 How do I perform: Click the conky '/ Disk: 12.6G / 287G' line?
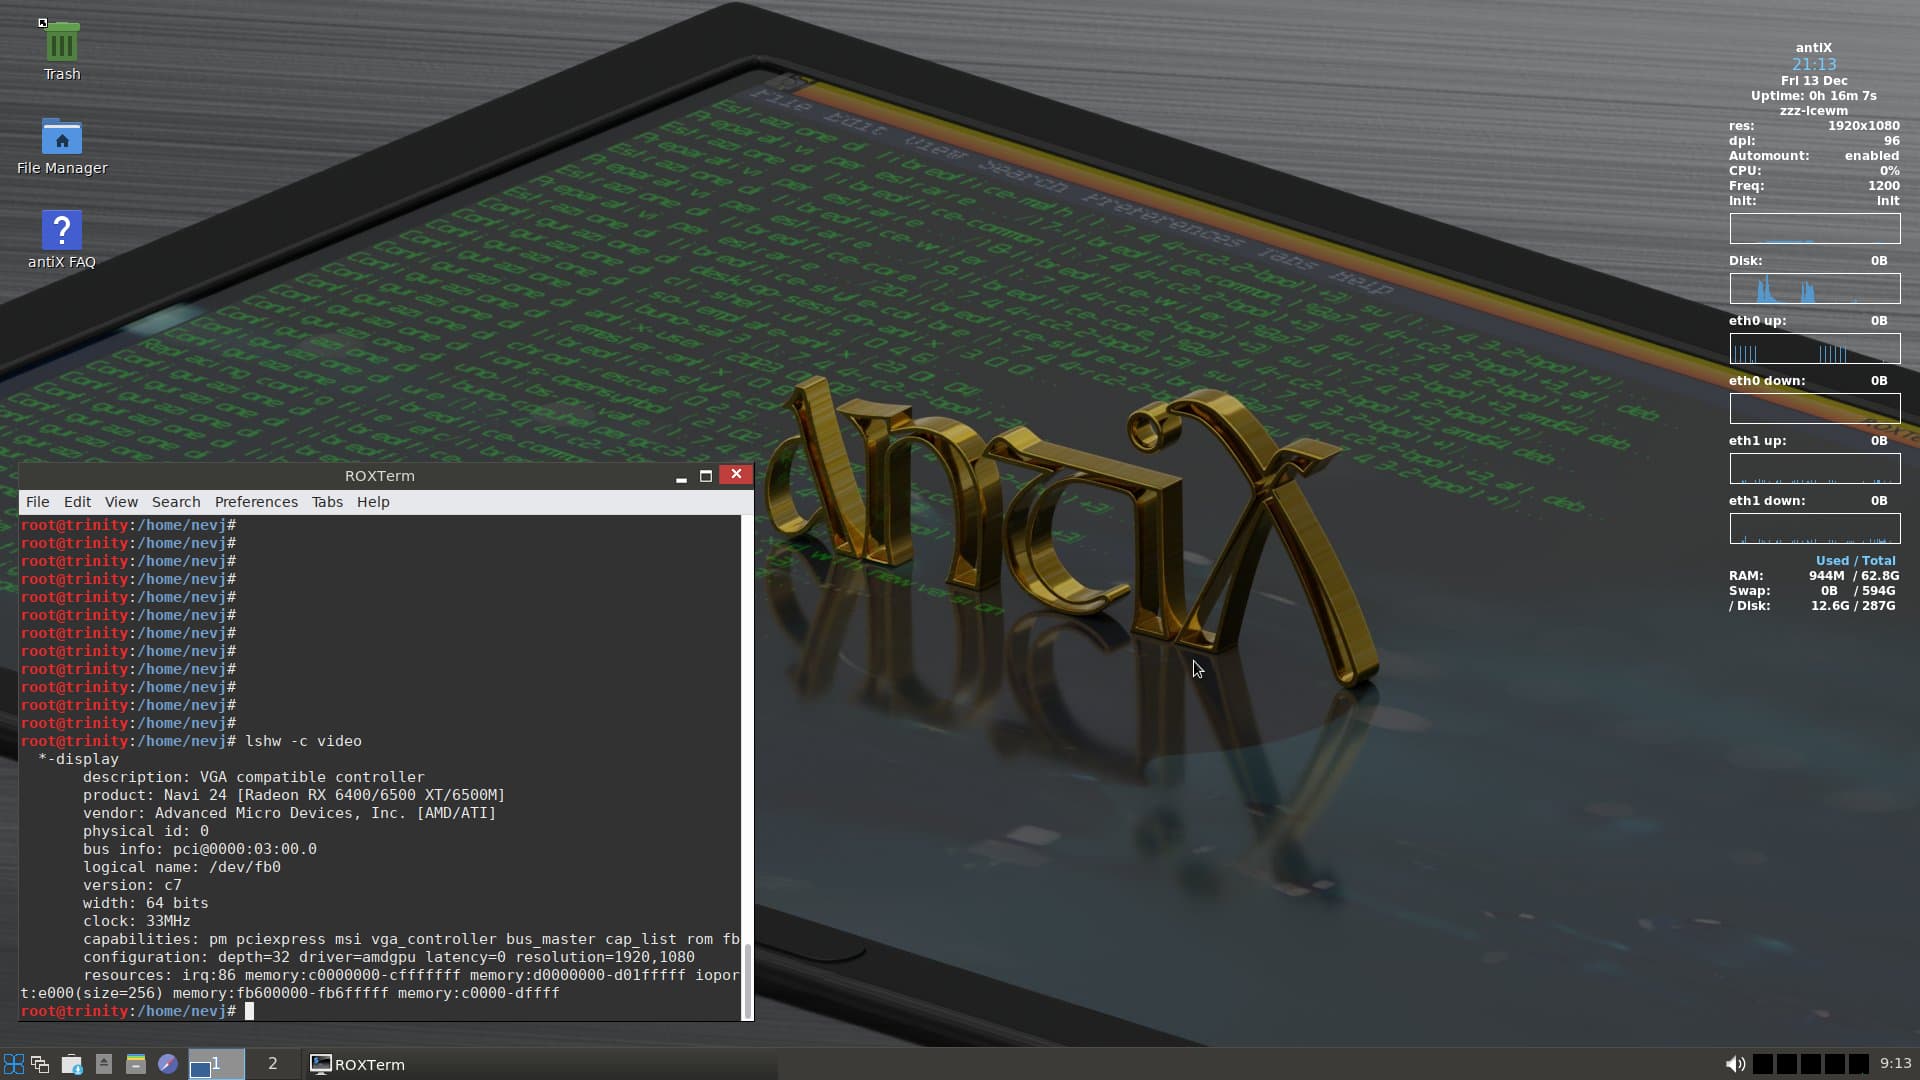click(x=1813, y=606)
